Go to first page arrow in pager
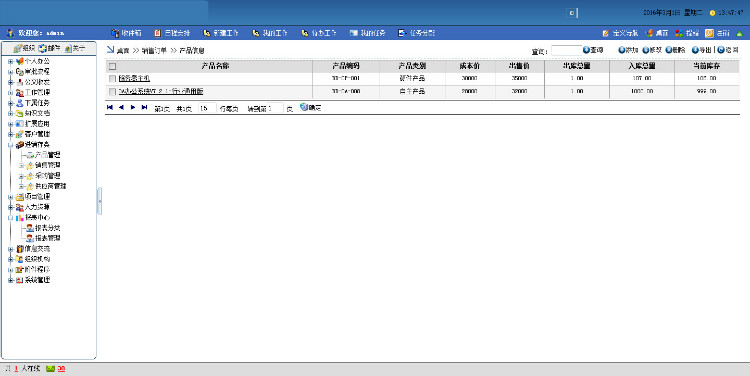750x376 pixels. [110, 107]
